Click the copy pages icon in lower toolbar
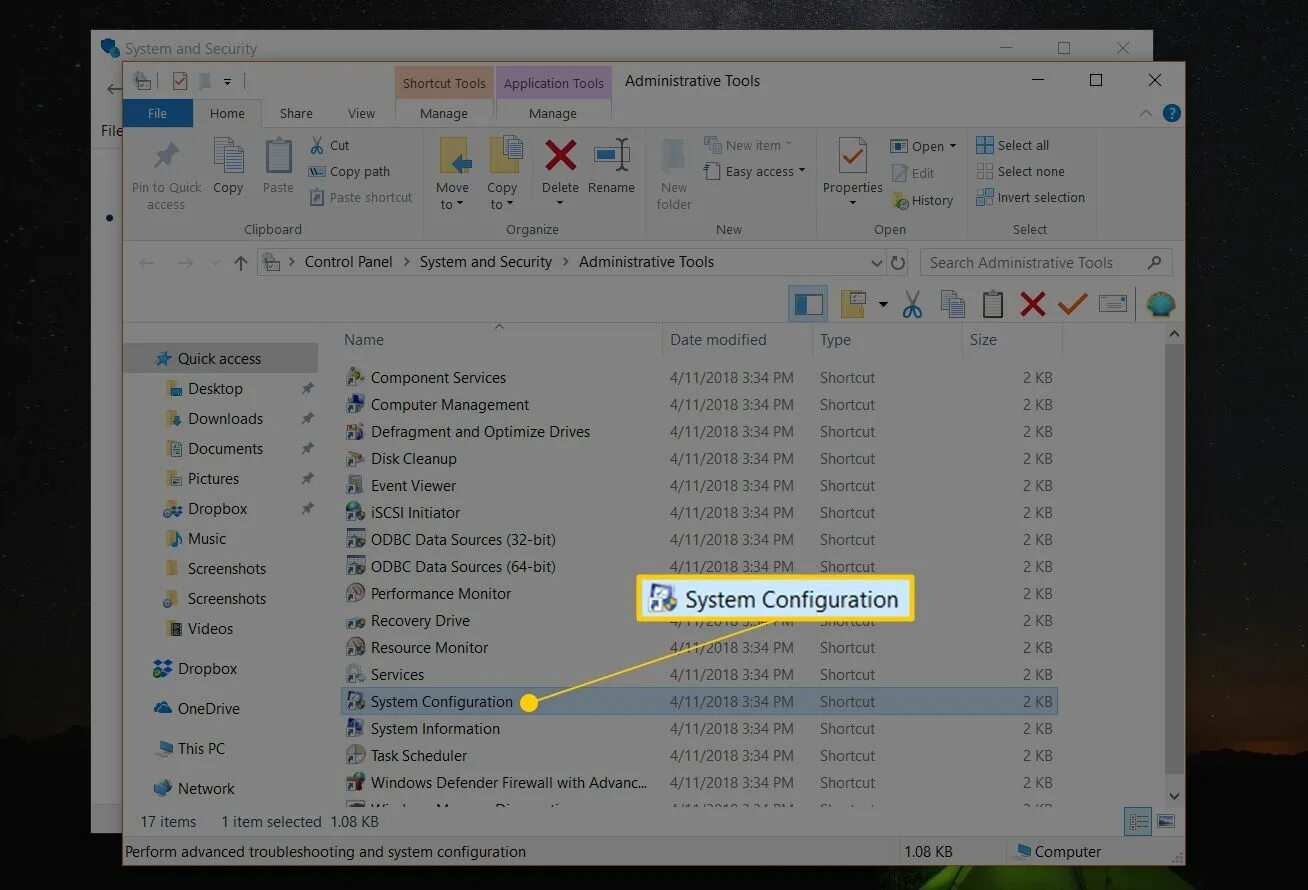 click(x=952, y=304)
